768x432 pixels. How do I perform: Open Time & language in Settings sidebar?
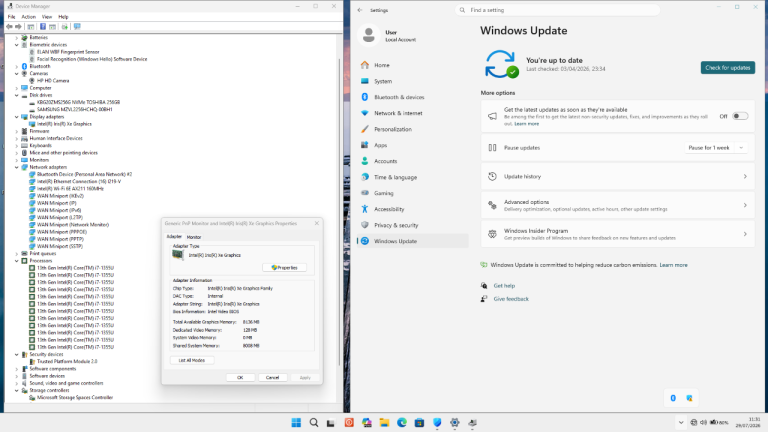[x=412, y=177]
